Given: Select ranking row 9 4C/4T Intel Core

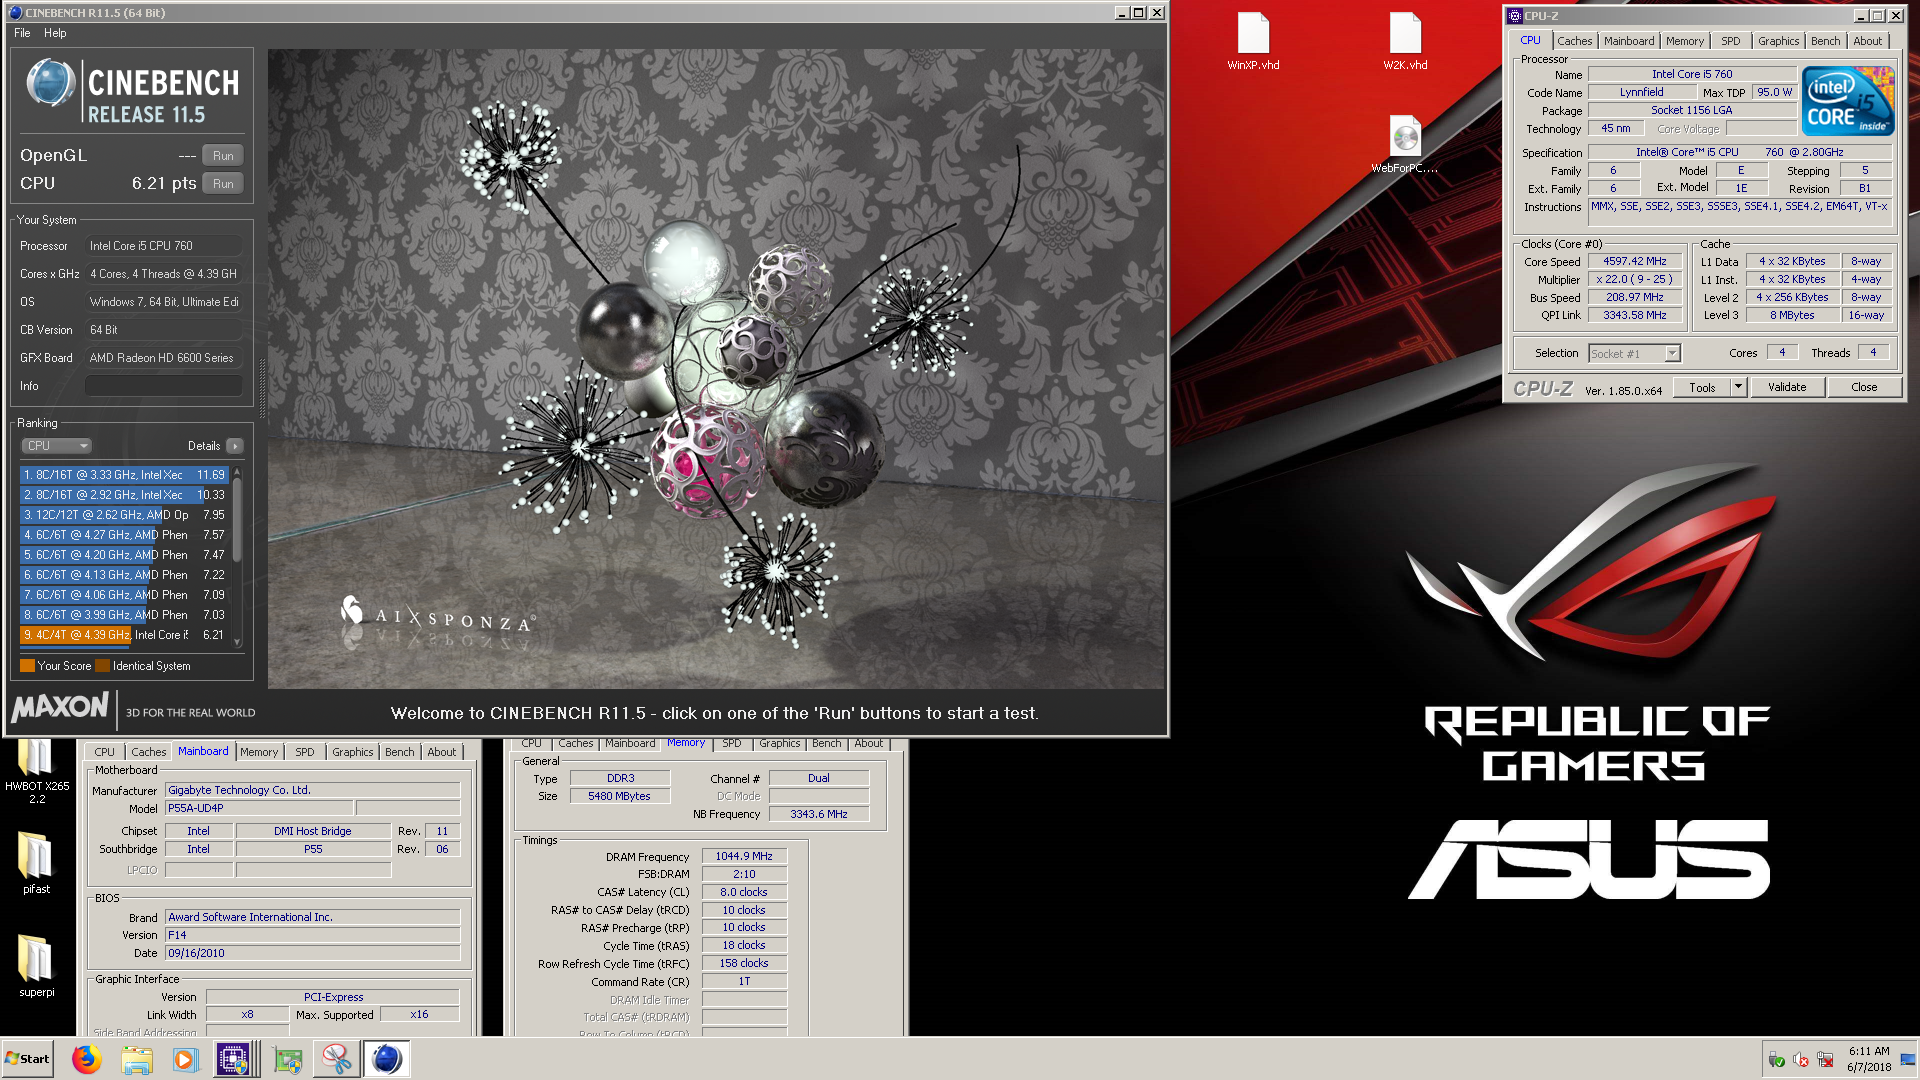Looking at the screenshot, I should click(125, 635).
